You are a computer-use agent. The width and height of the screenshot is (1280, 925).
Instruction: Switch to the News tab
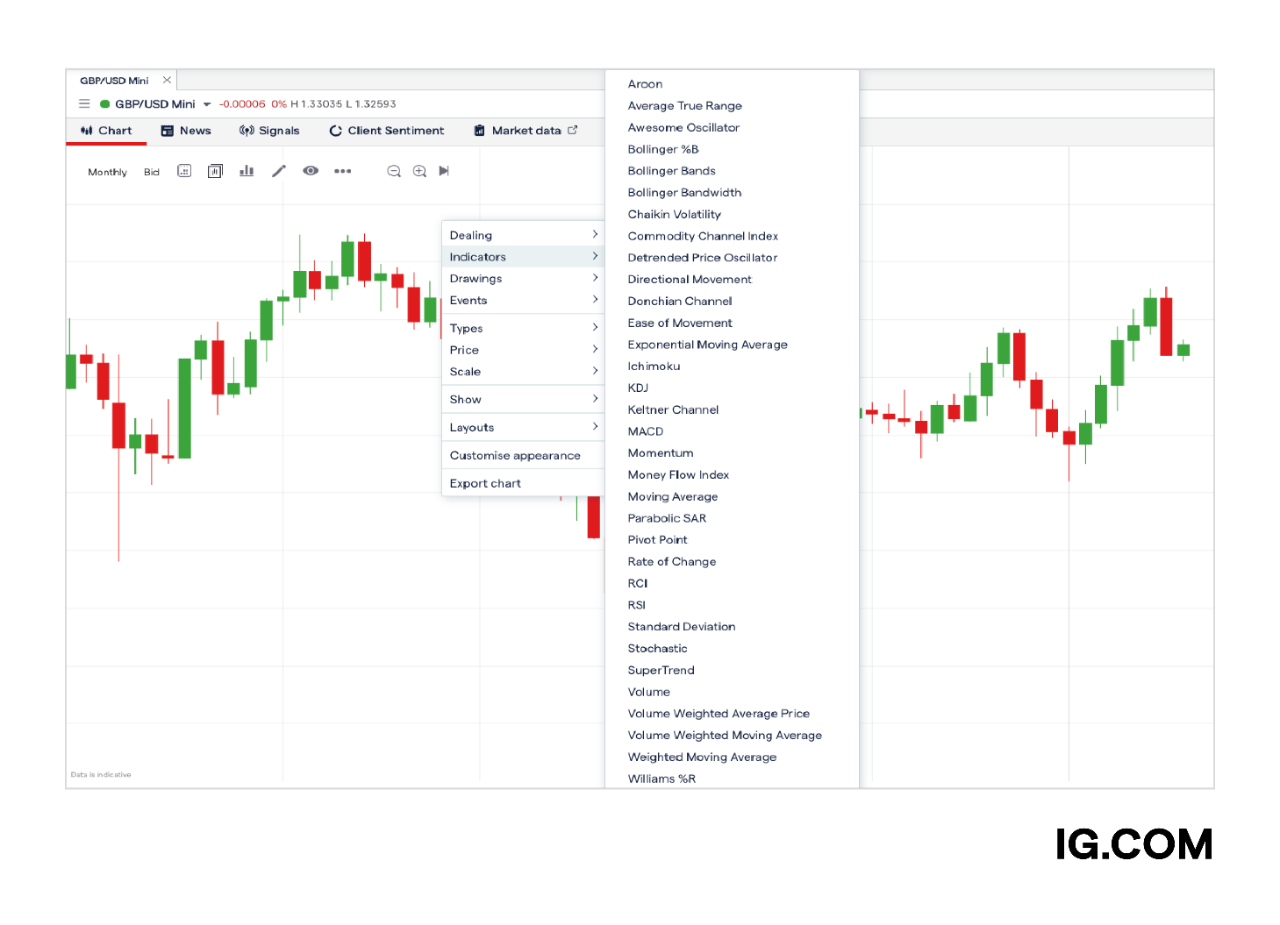click(186, 131)
